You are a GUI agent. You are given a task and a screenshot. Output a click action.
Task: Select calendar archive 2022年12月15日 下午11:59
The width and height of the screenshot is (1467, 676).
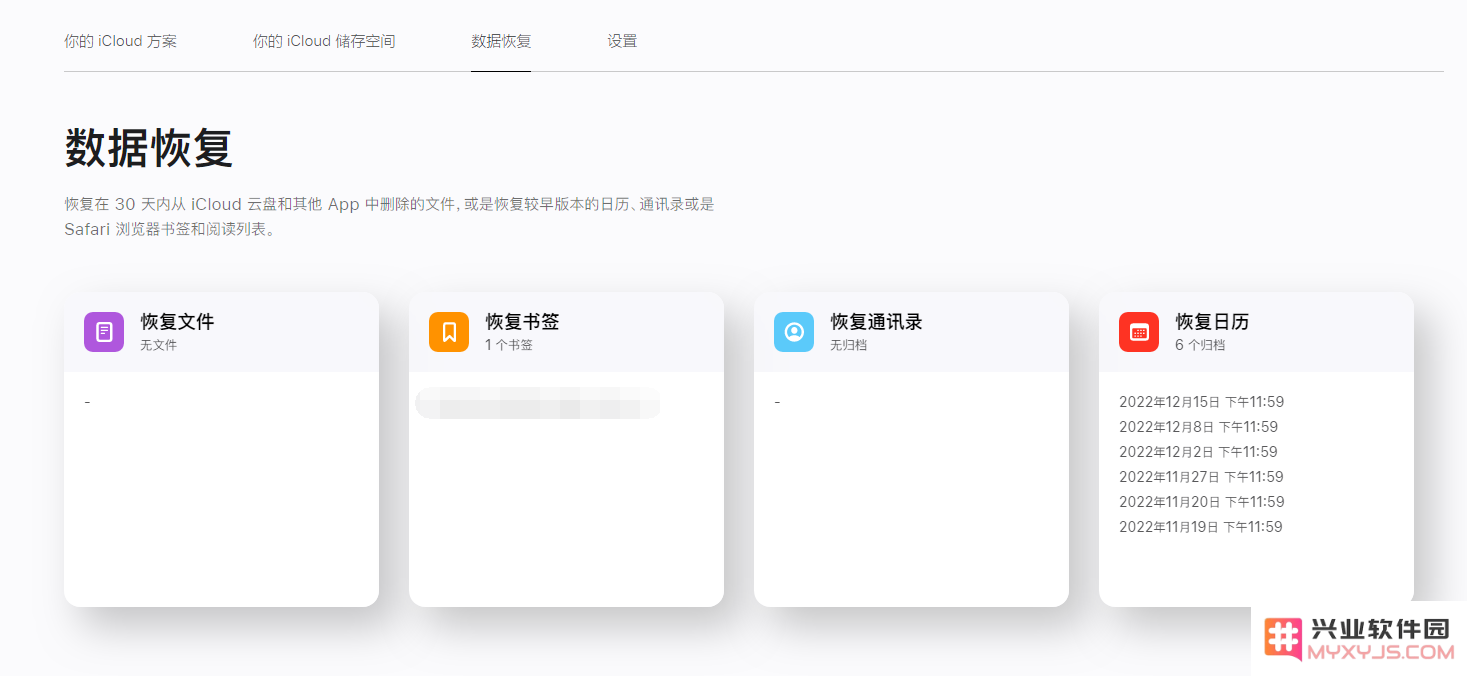coord(1201,402)
